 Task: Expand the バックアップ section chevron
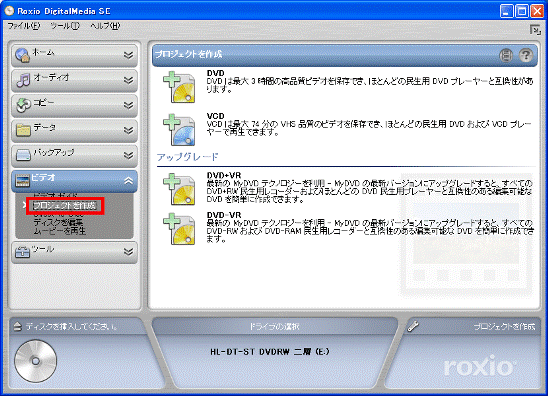(128, 155)
